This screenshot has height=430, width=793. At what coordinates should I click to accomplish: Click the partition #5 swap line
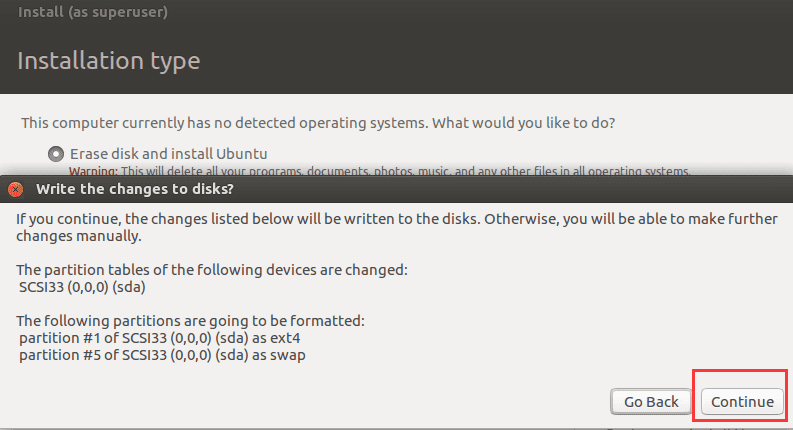(162, 355)
